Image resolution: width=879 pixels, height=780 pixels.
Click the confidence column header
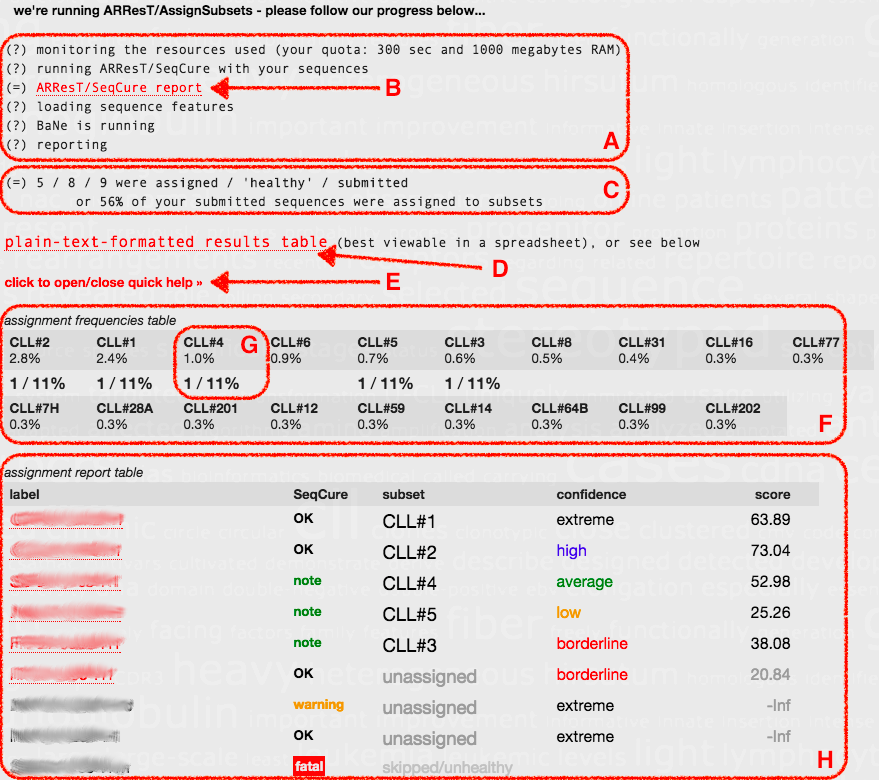tap(591, 495)
